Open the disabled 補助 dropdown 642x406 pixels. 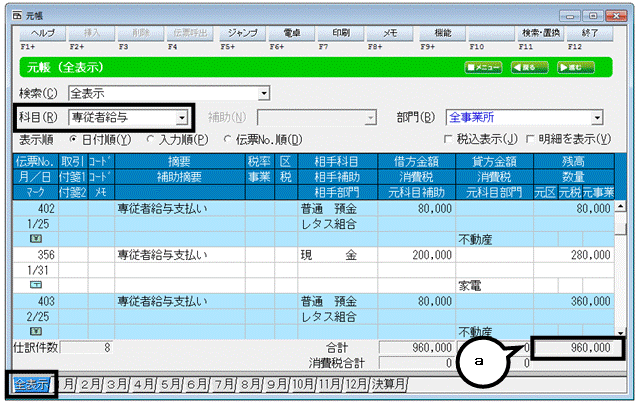[x=370, y=118]
